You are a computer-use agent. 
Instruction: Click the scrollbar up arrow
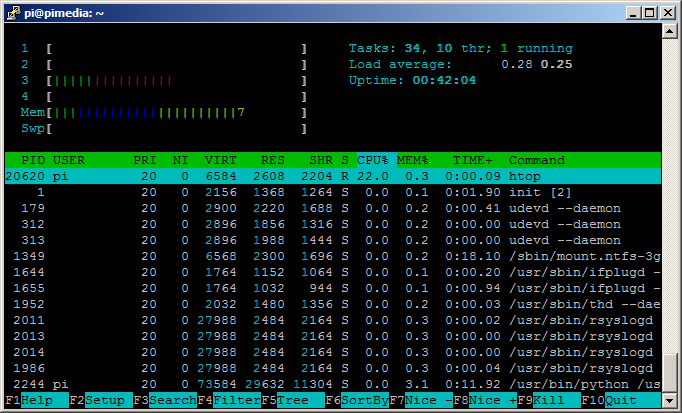click(x=669, y=31)
